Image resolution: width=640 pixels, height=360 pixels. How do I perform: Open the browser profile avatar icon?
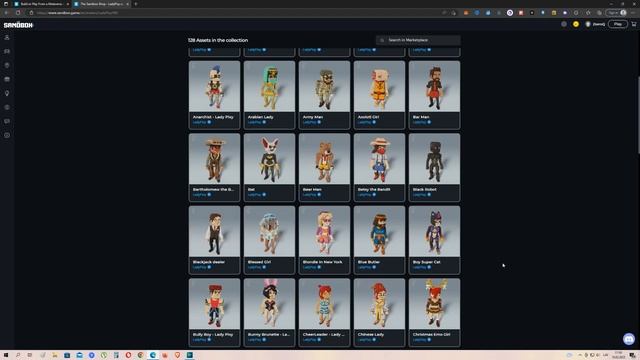click(623, 13)
